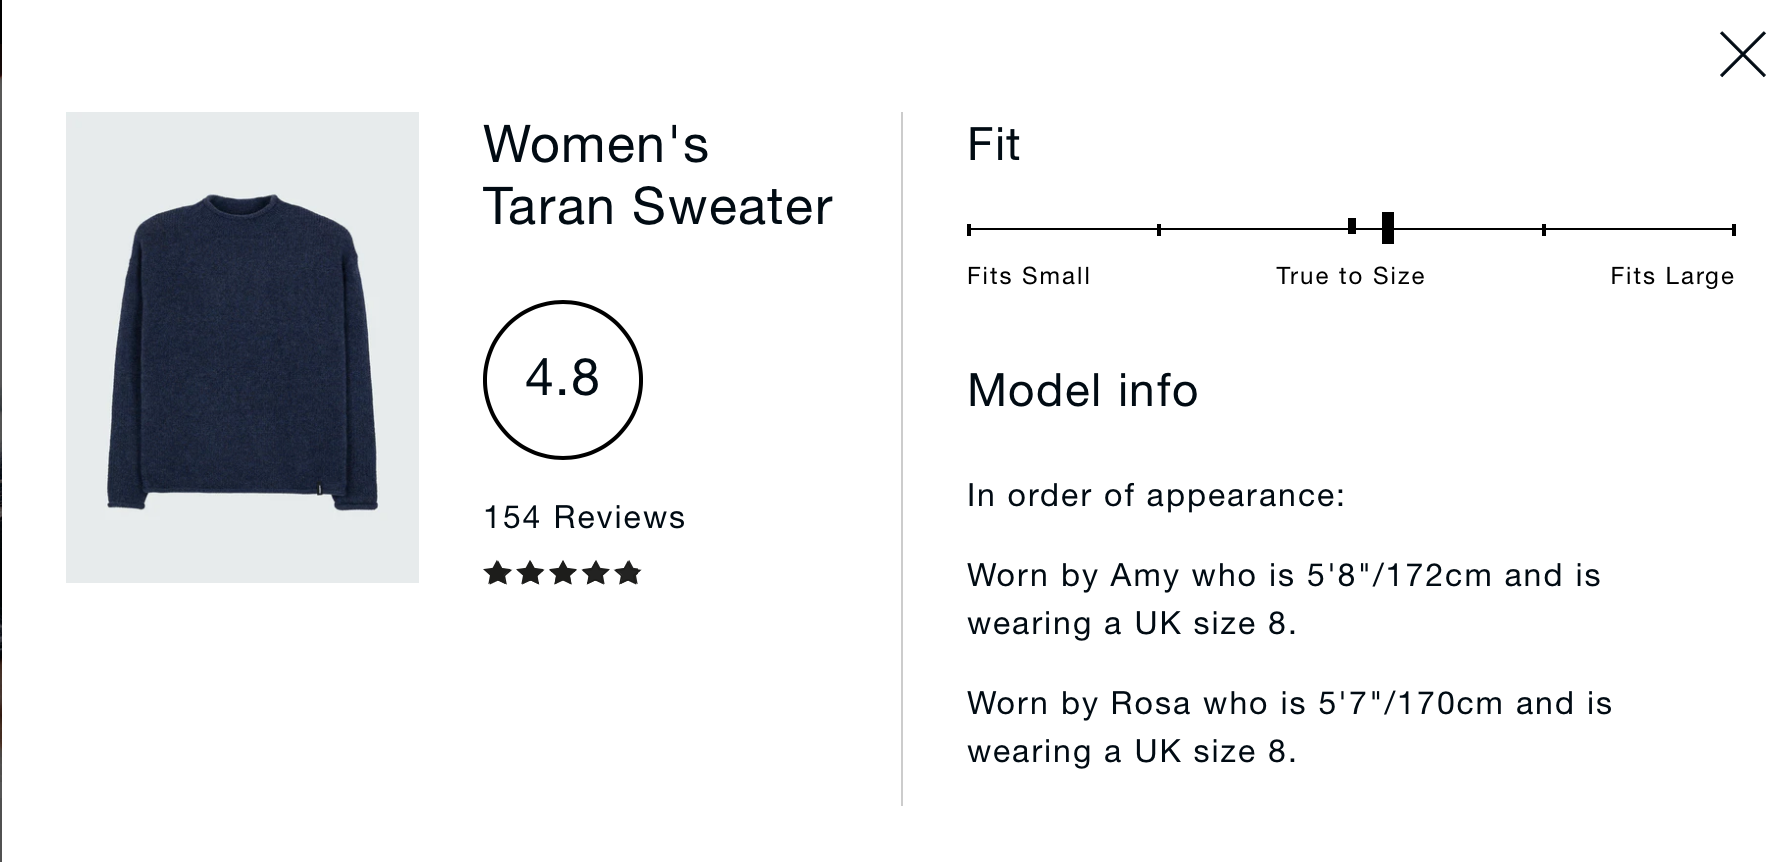Click the far-right tick of the fit scale
Viewport: 1792px width, 862px height.
tap(1734, 230)
